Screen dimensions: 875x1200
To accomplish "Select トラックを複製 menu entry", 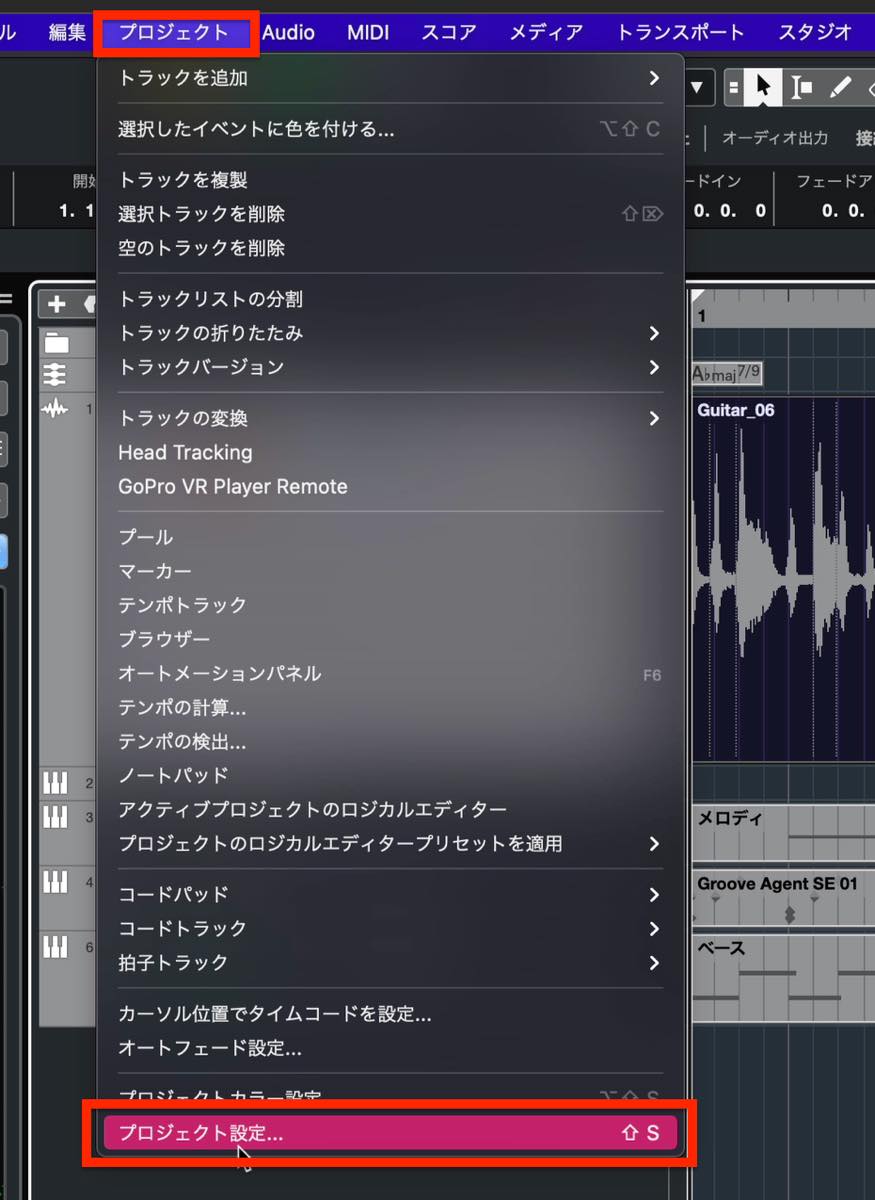I will tap(390, 180).
